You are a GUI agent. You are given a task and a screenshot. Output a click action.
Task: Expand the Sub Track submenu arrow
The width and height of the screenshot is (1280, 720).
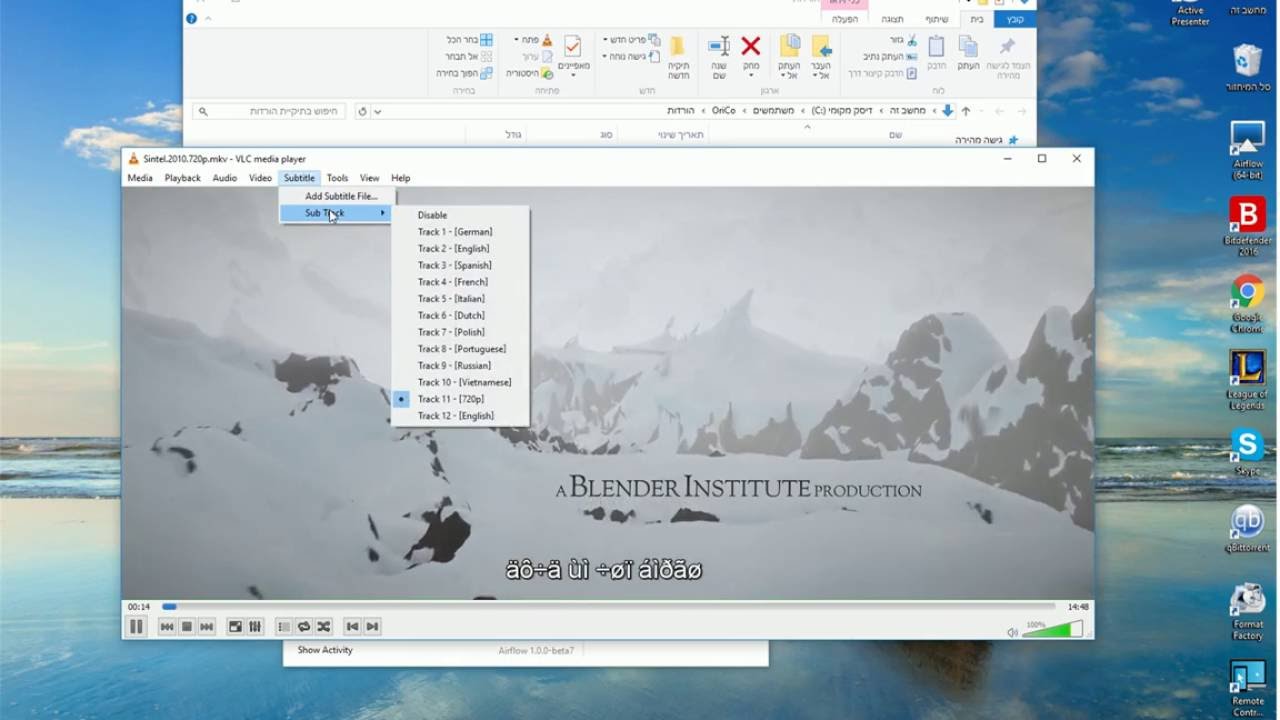coord(382,213)
